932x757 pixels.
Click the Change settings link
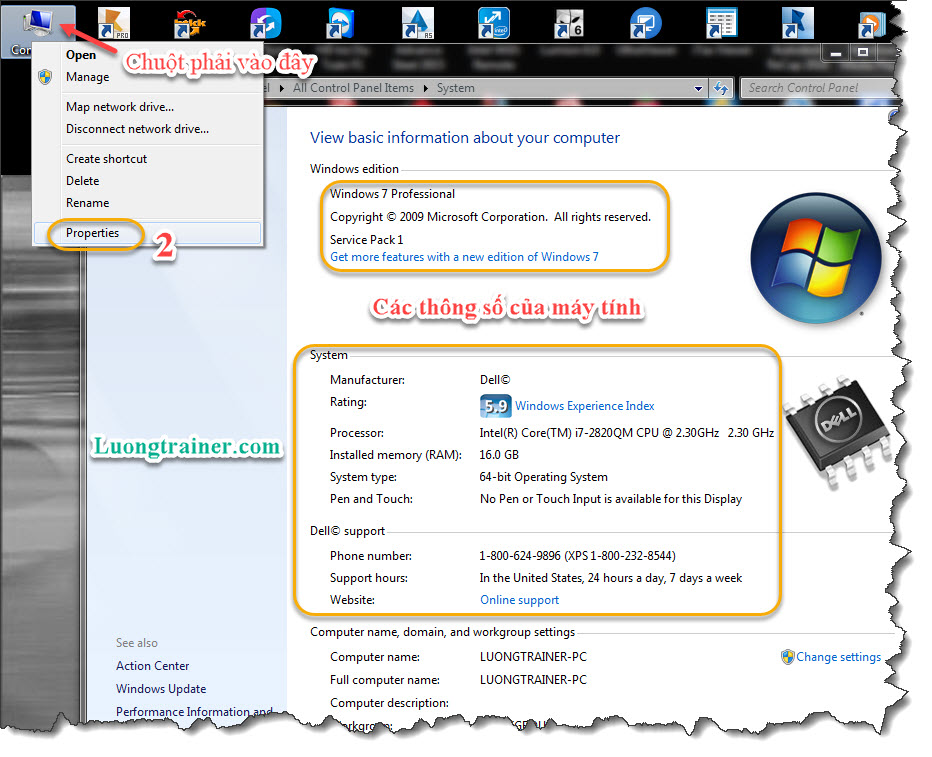[x=838, y=657]
